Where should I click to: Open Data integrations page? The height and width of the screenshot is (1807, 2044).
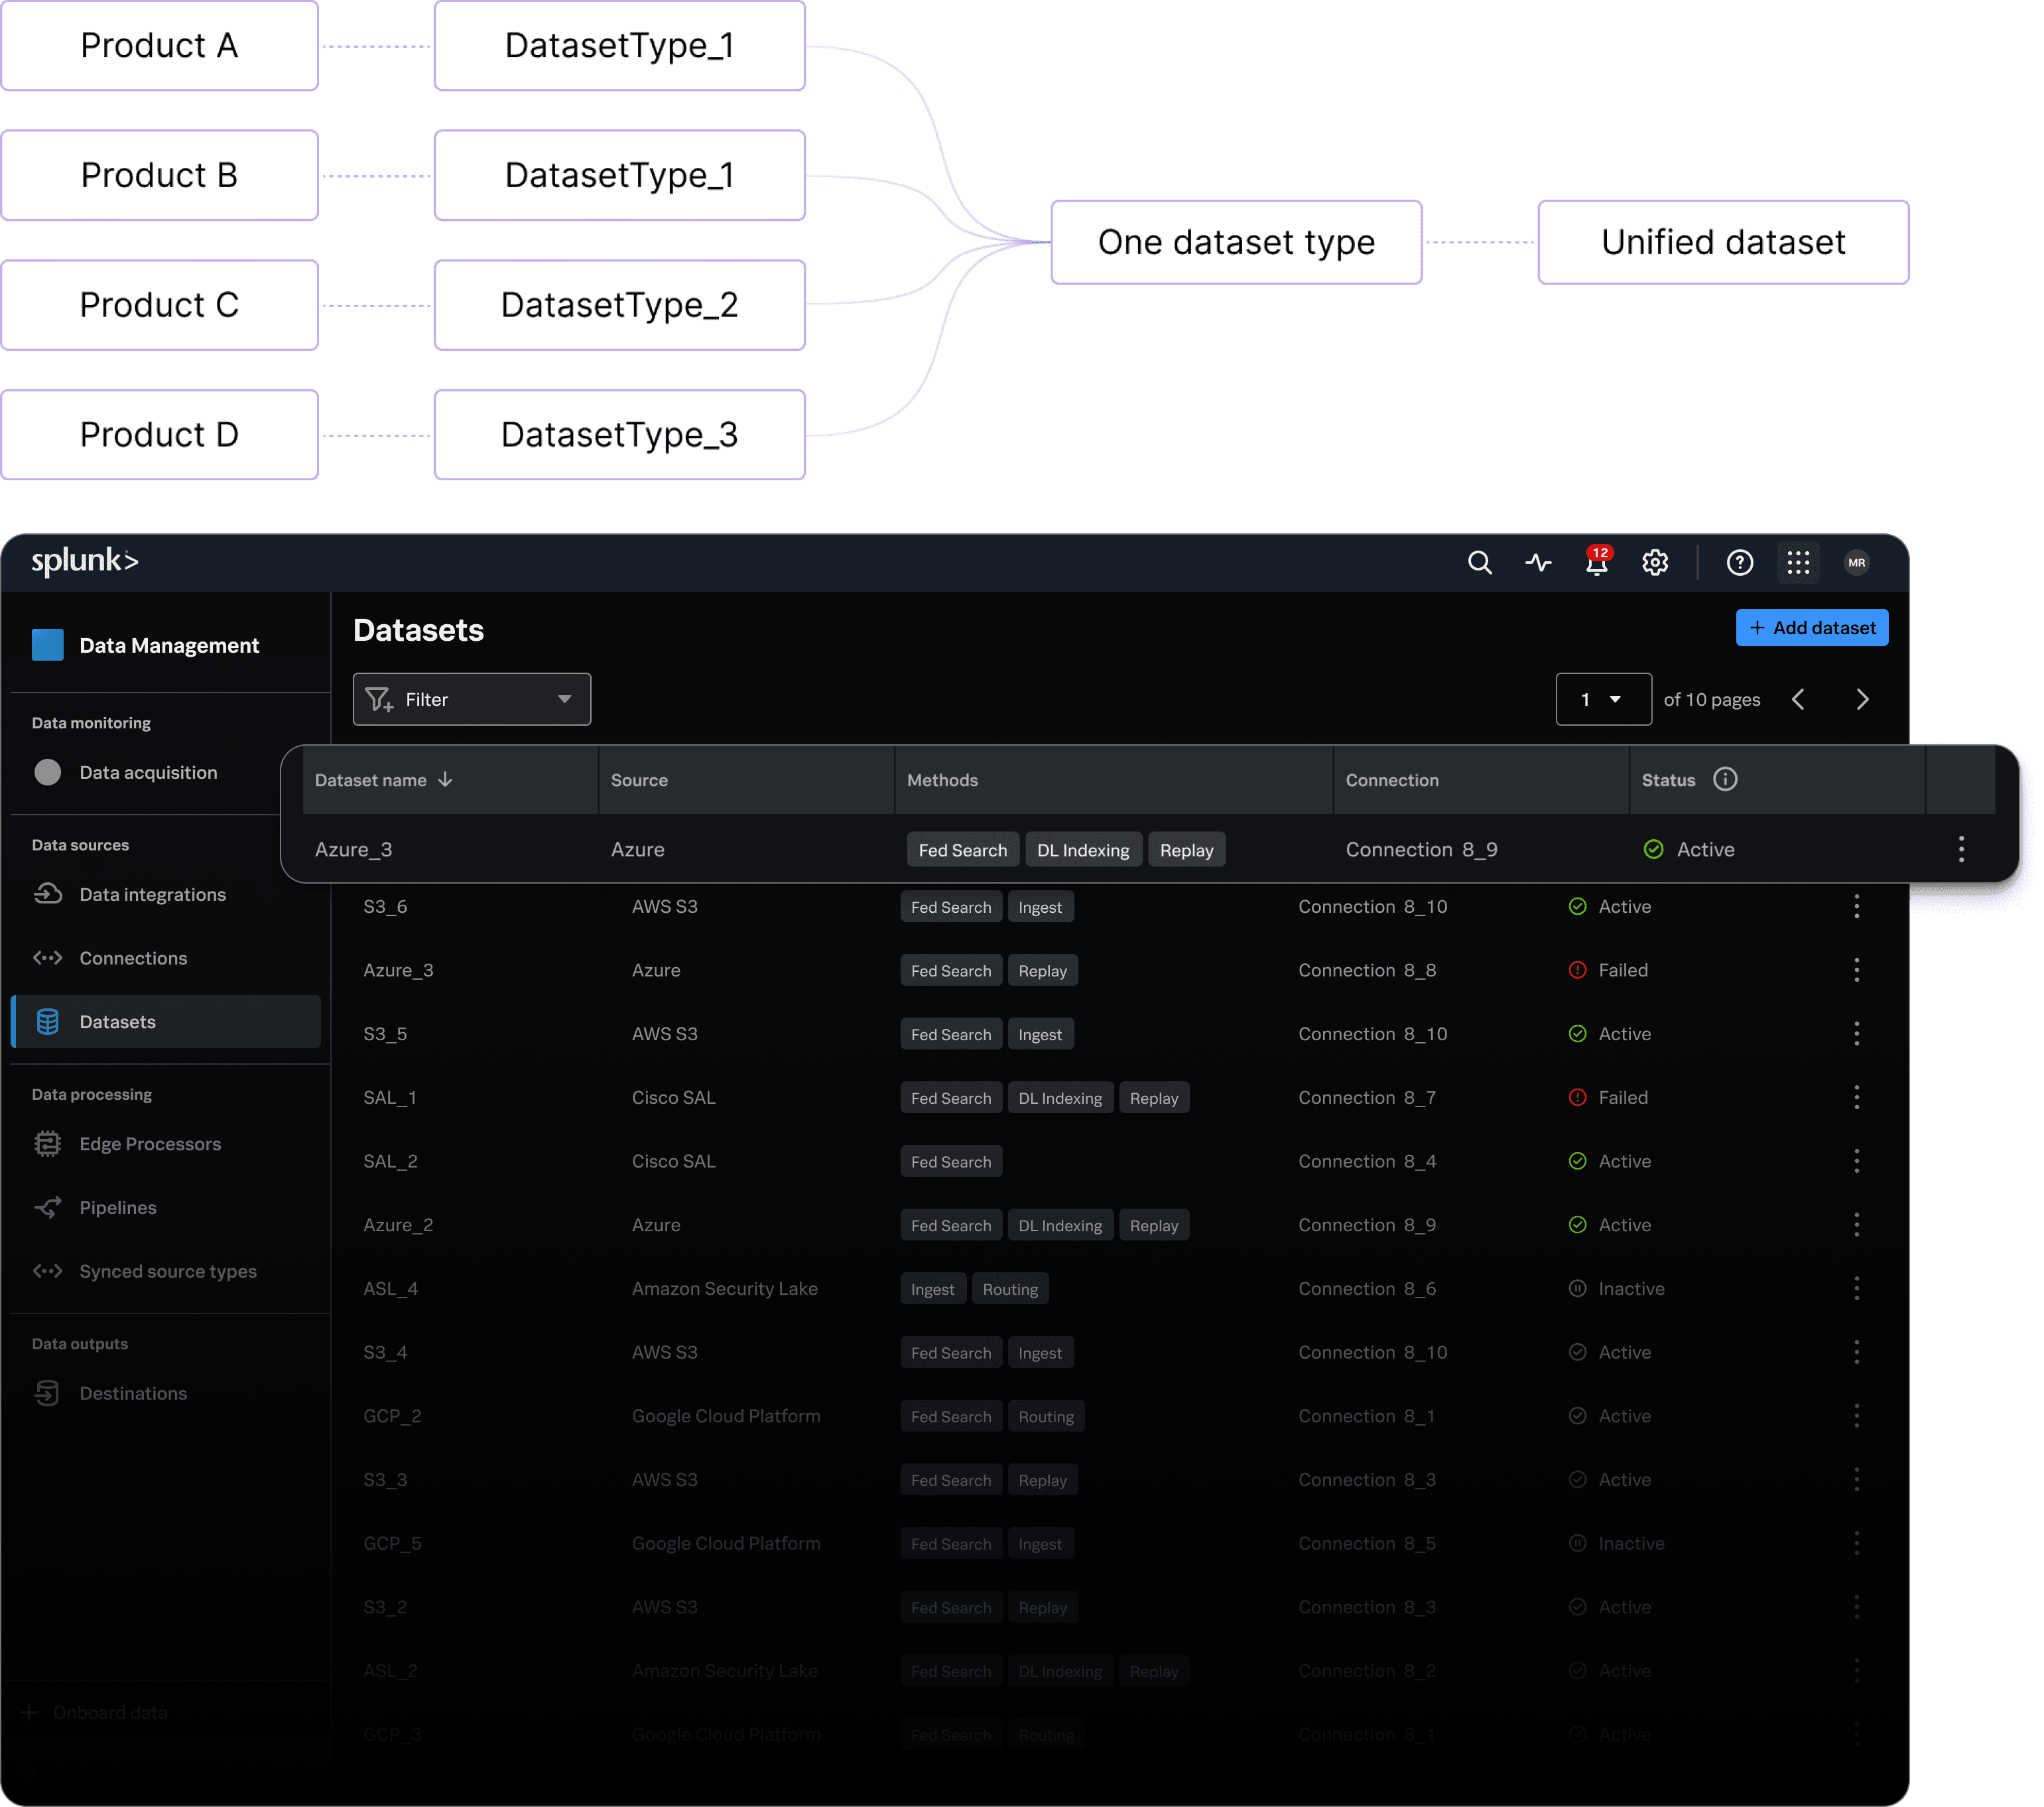pyautogui.click(x=152, y=895)
